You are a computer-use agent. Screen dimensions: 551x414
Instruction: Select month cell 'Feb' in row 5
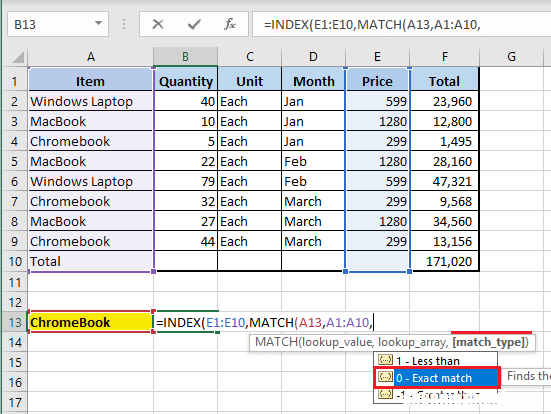(313, 161)
